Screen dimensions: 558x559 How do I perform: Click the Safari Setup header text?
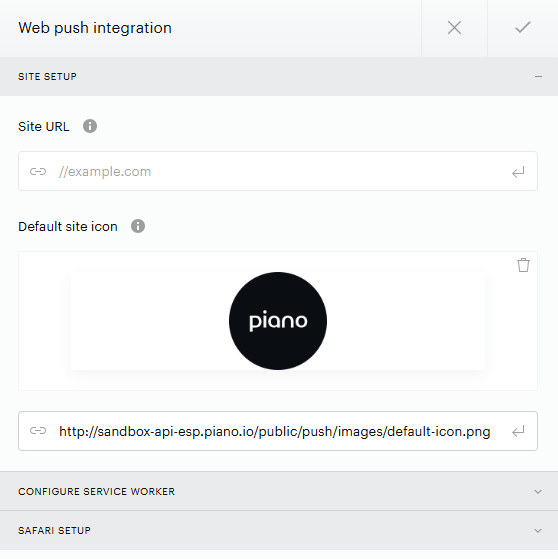click(55, 530)
